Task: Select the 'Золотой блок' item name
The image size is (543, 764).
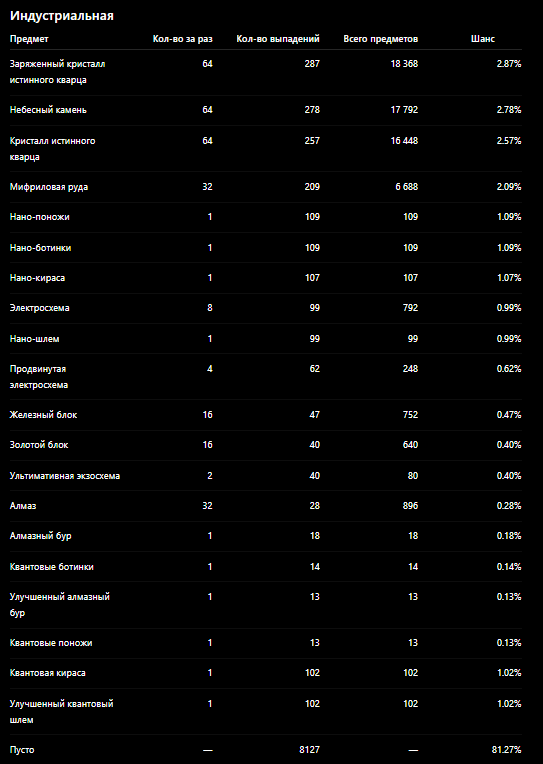Action: click(x=39, y=445)
